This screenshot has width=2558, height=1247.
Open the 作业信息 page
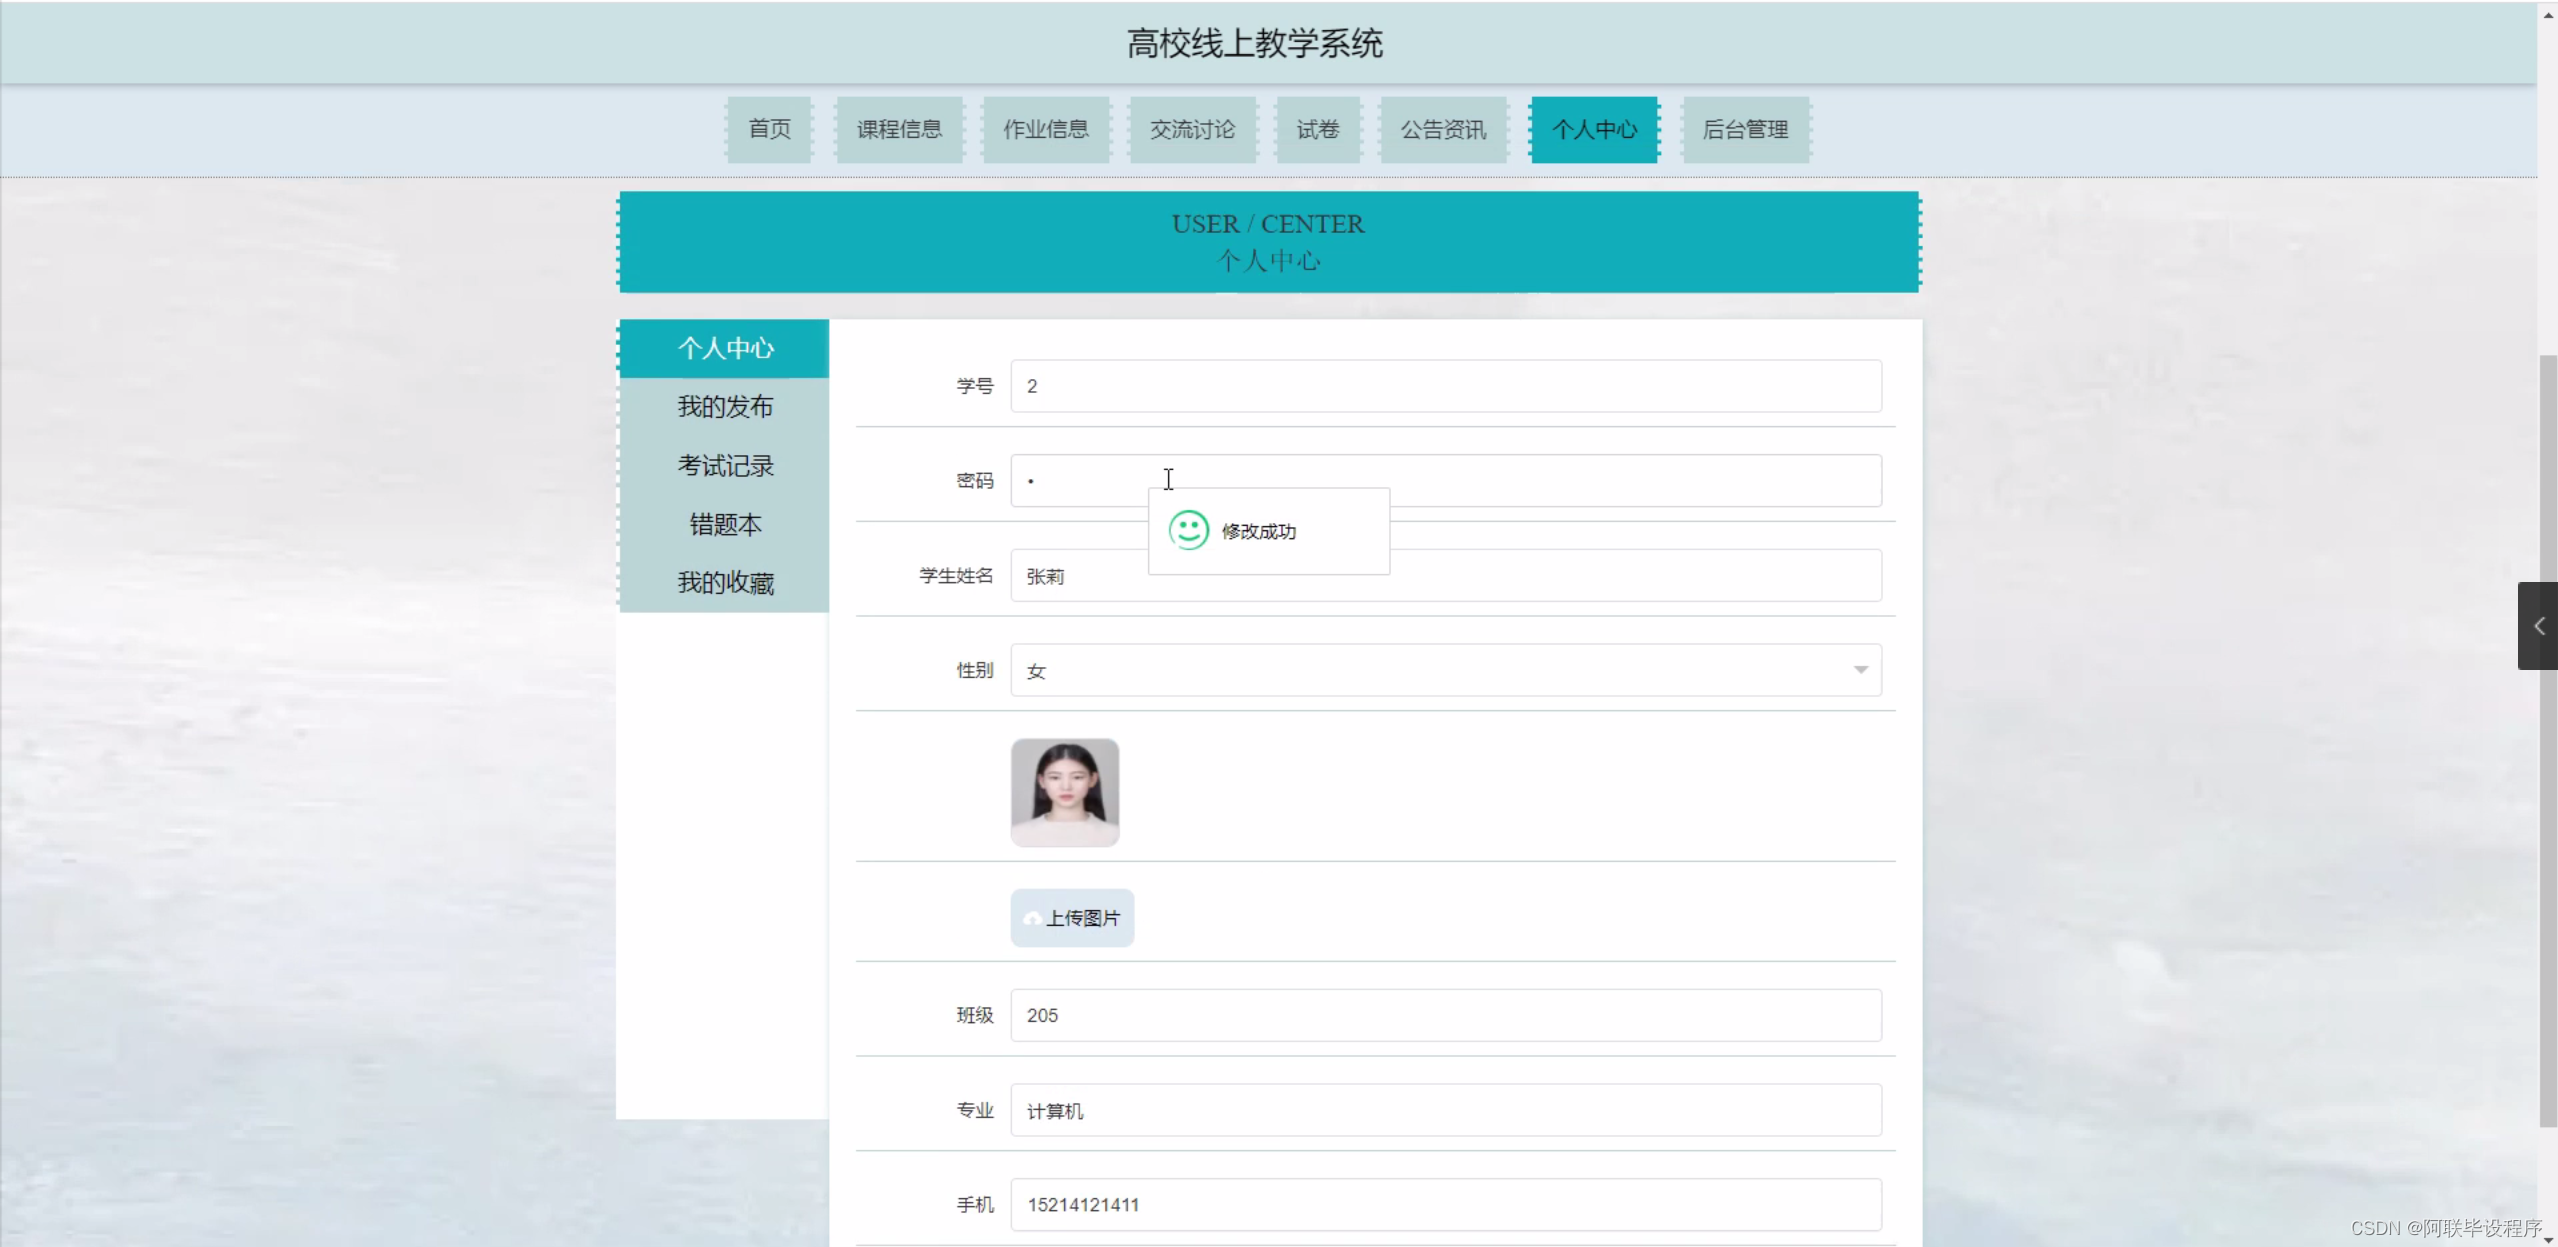point(1045,129)
